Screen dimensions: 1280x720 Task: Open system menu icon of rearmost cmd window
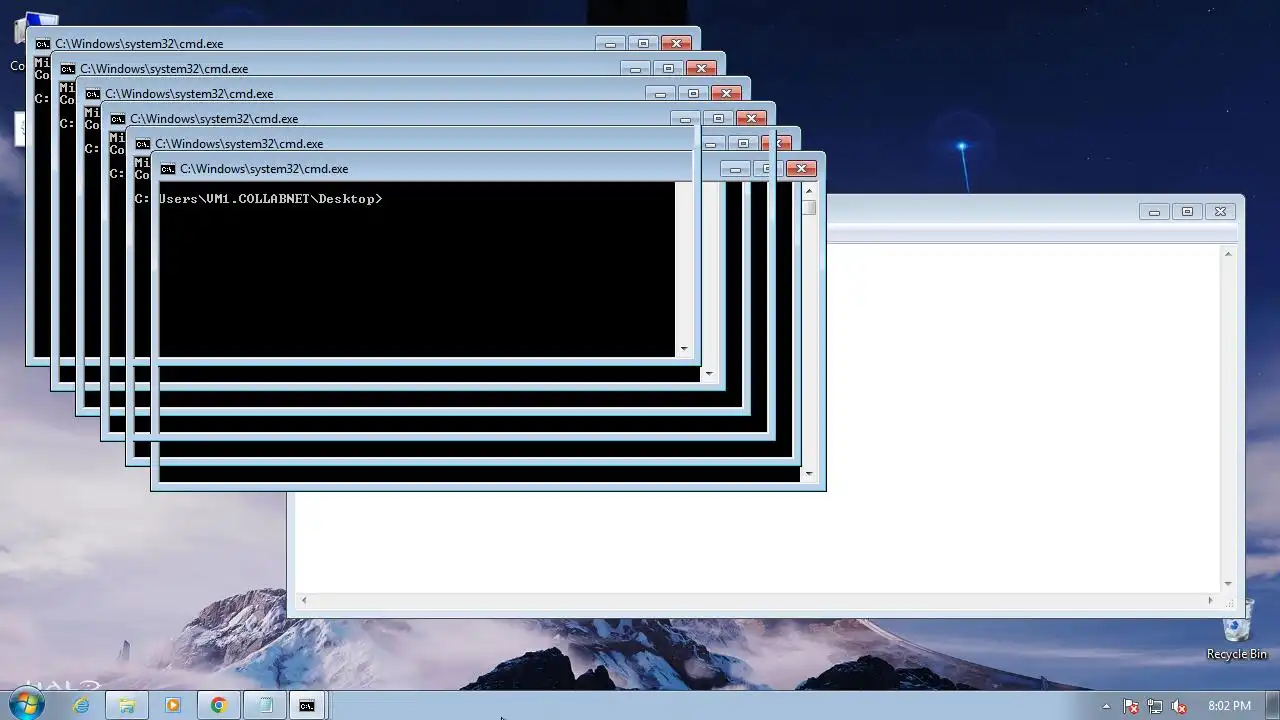[43, 44]
